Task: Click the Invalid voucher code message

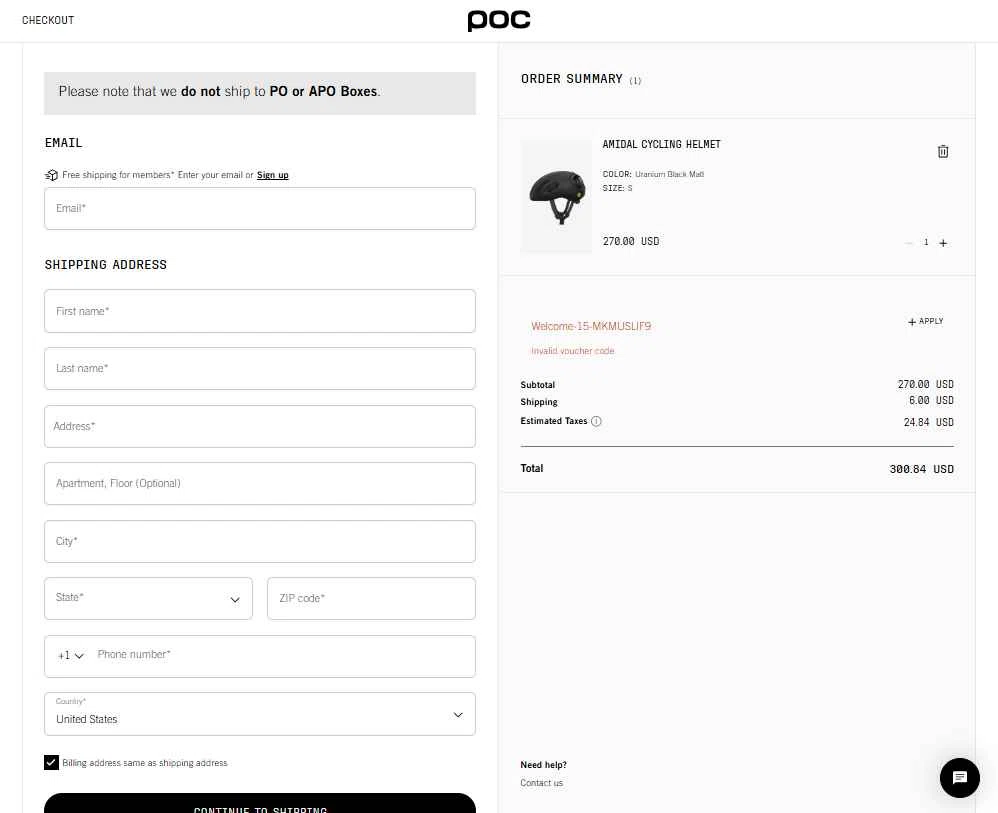Action: 572,351
